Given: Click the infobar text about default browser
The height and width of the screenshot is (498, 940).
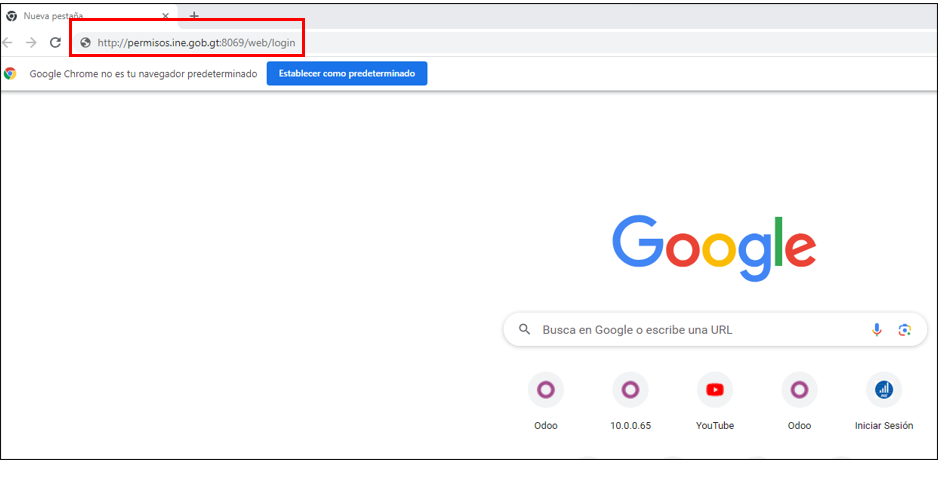Looking at the screenshot, I should pyautogui.click(x=143, y=74).
